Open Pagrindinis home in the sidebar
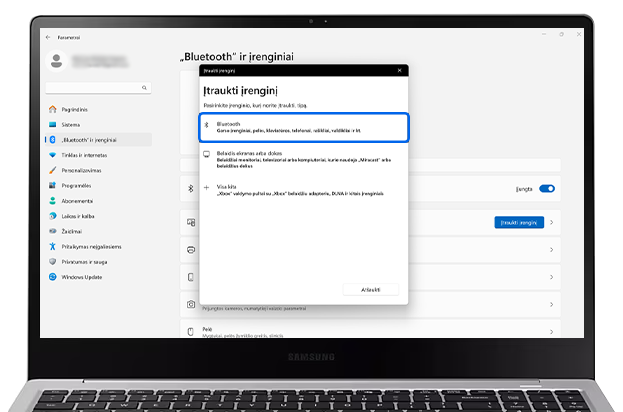Image resolution: width=623 pixels, height=412 pixels. pyautogui.click(x=74, y=109)
